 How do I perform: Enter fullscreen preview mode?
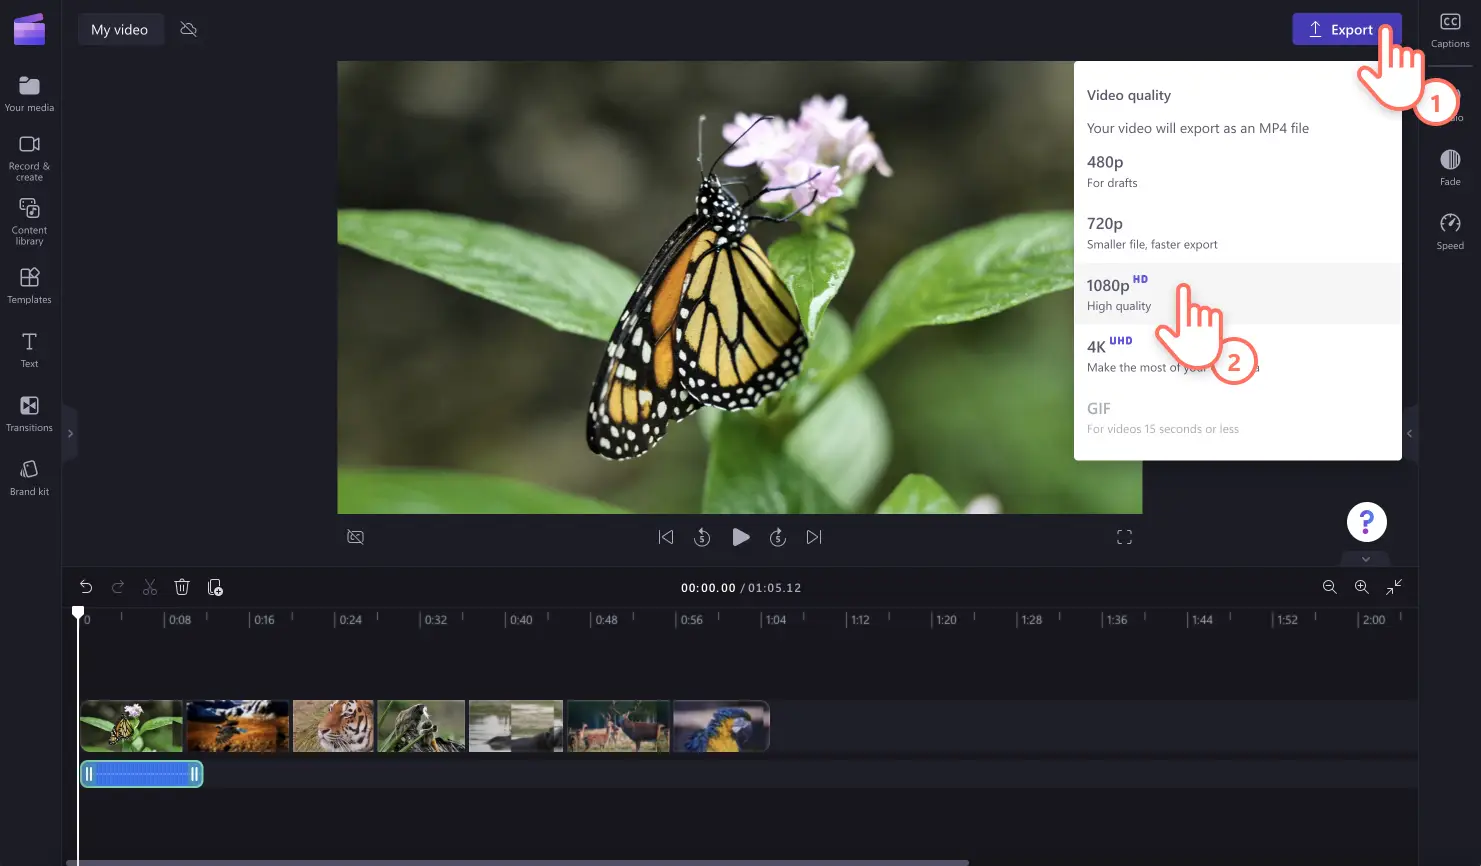pyautogui.click(x=1124, y=537)
